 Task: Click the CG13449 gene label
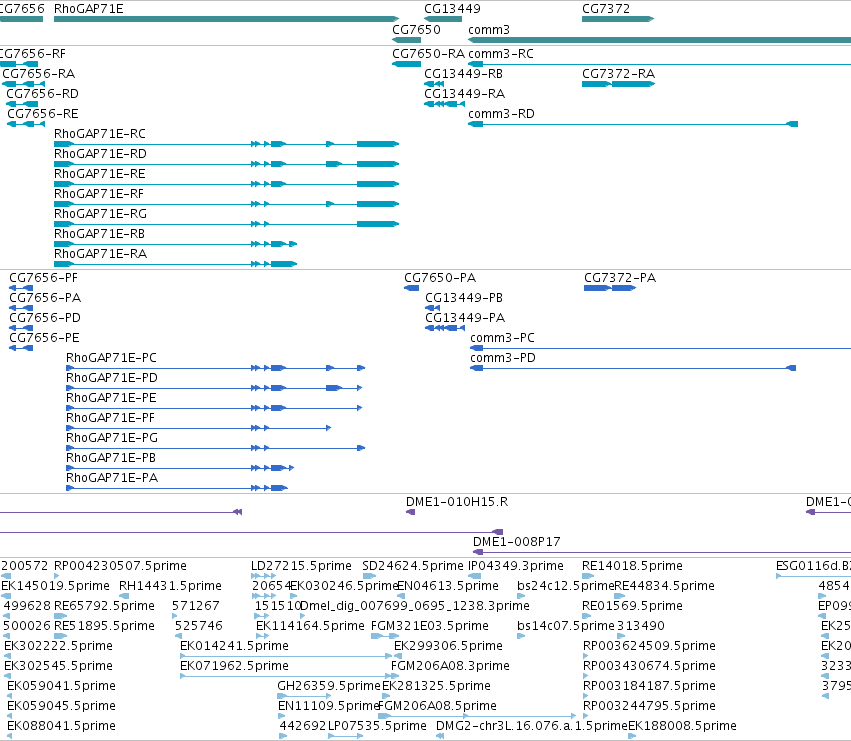point(452,9)
